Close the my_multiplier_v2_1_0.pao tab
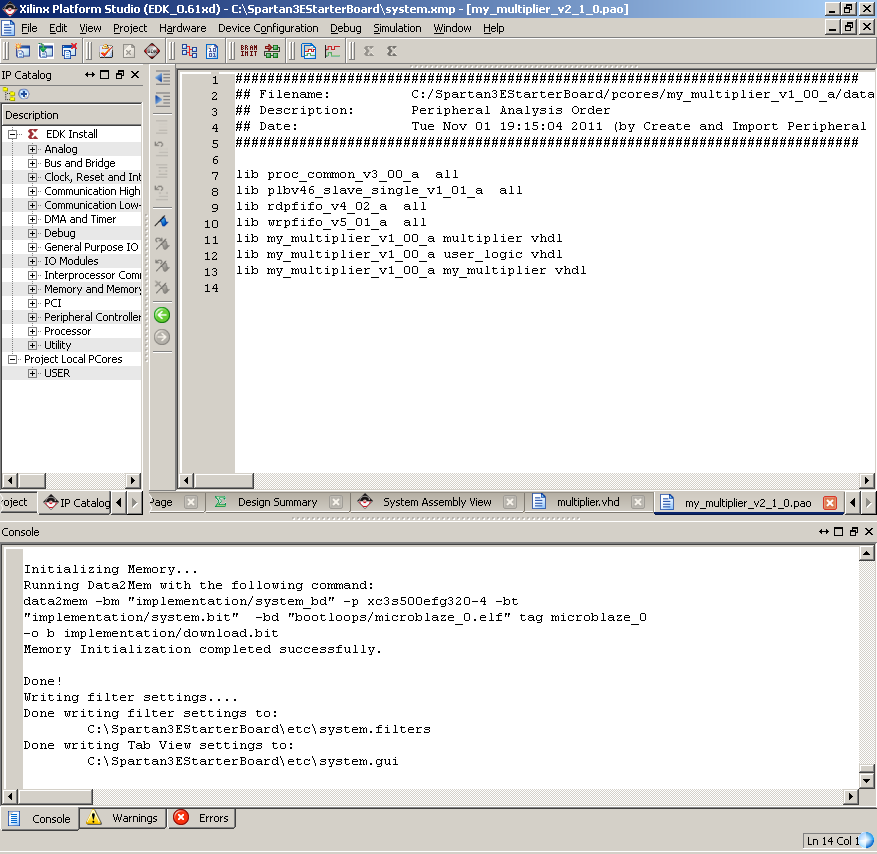 tap(830, 503)
